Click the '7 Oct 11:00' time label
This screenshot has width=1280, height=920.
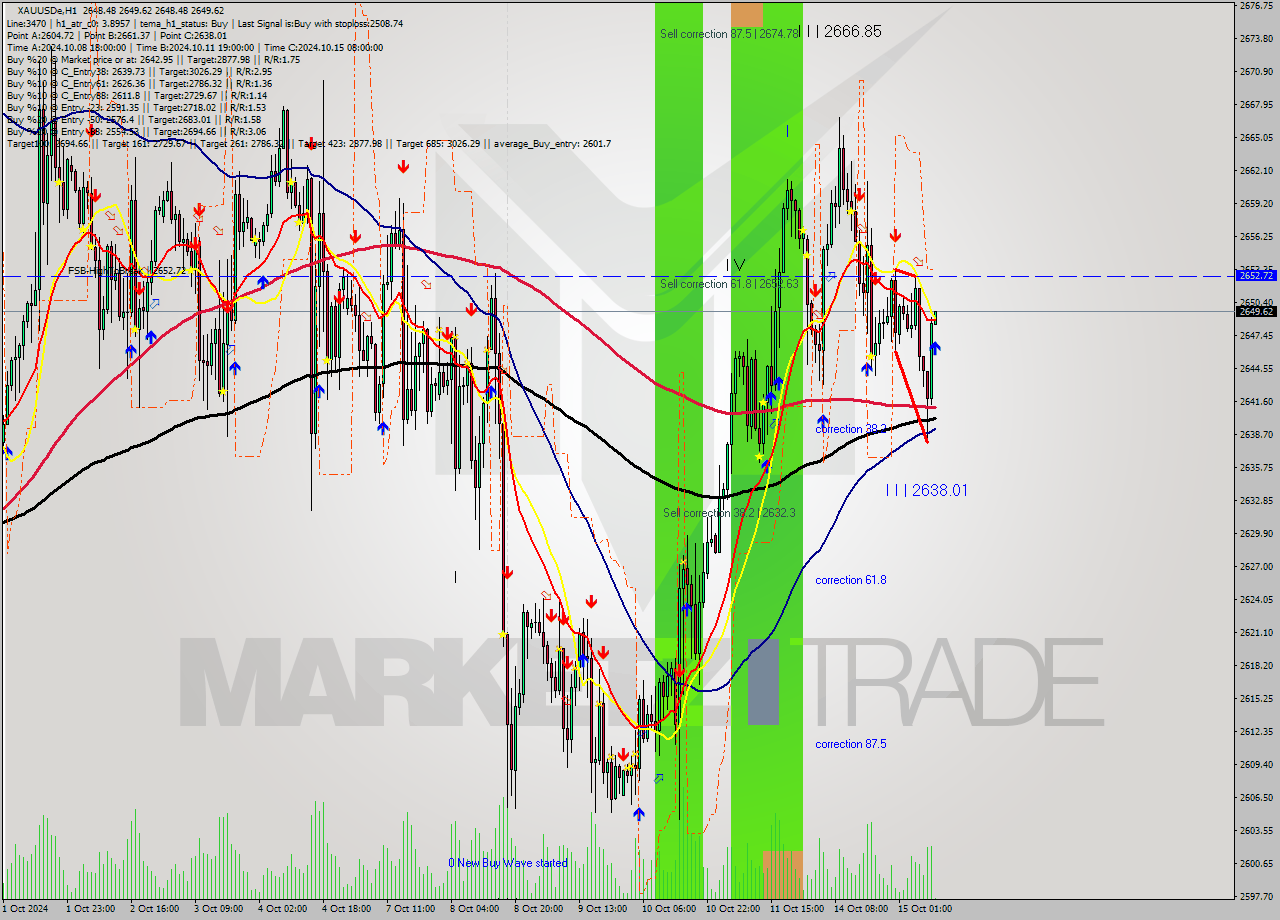[411, 909]
